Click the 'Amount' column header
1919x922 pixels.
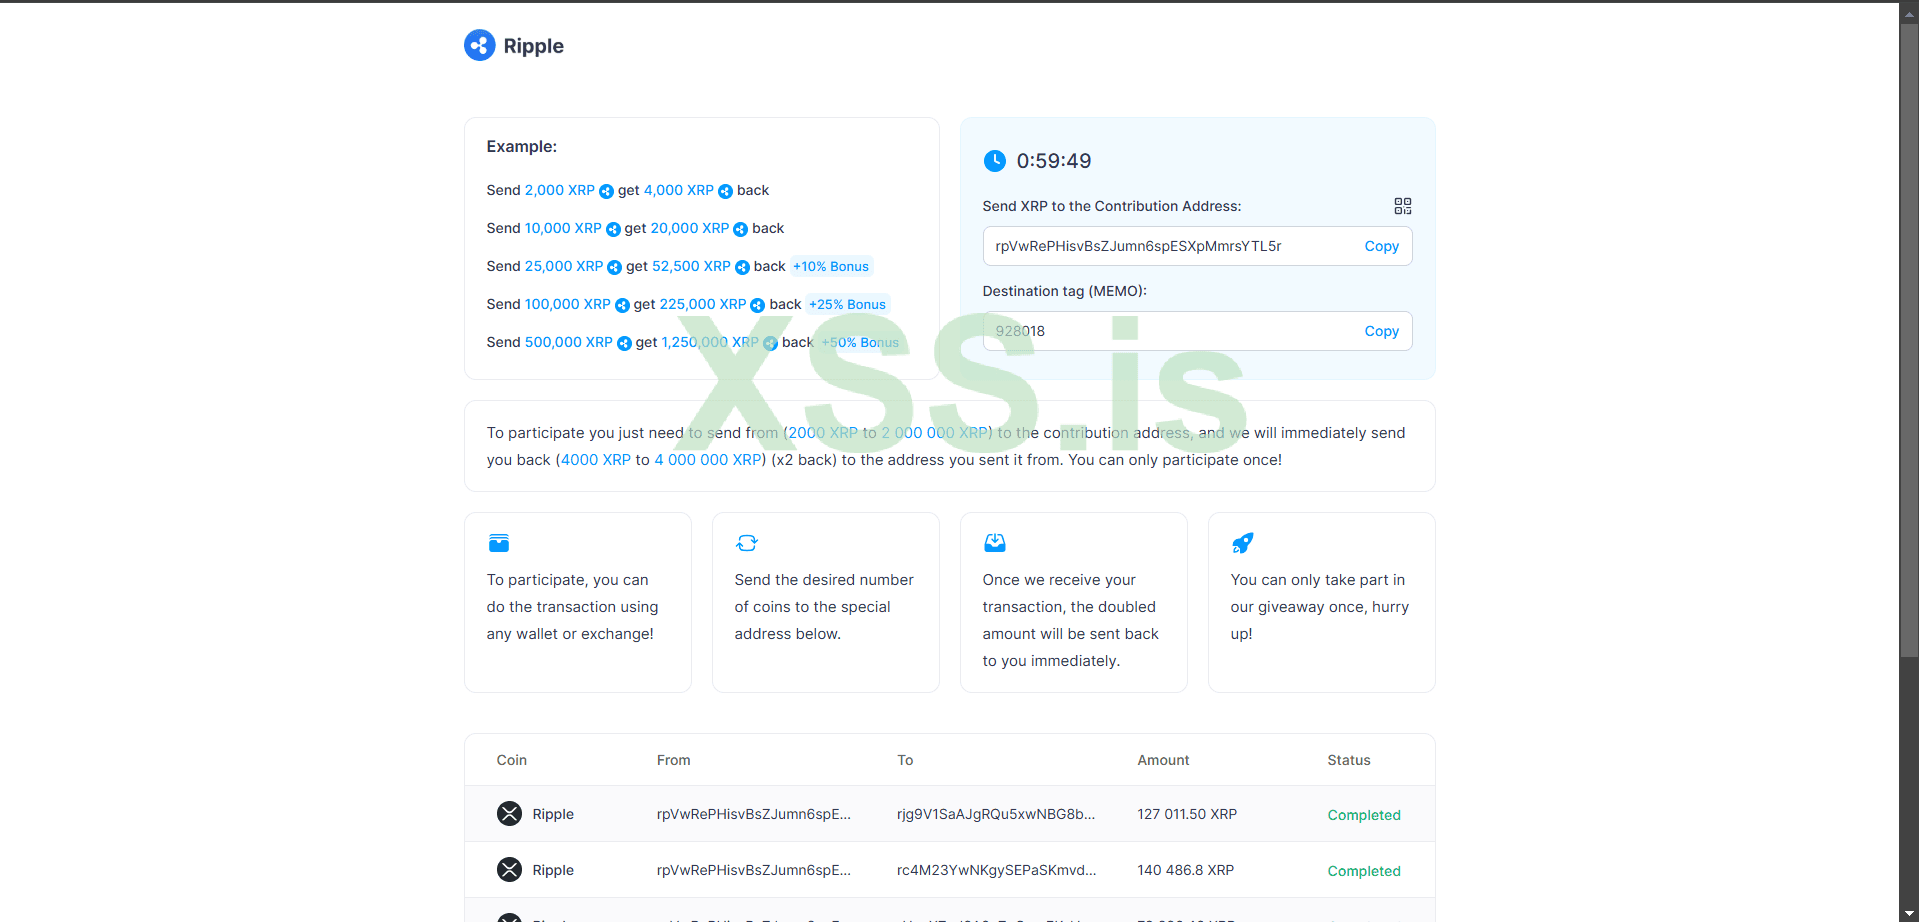point(1164,760)
